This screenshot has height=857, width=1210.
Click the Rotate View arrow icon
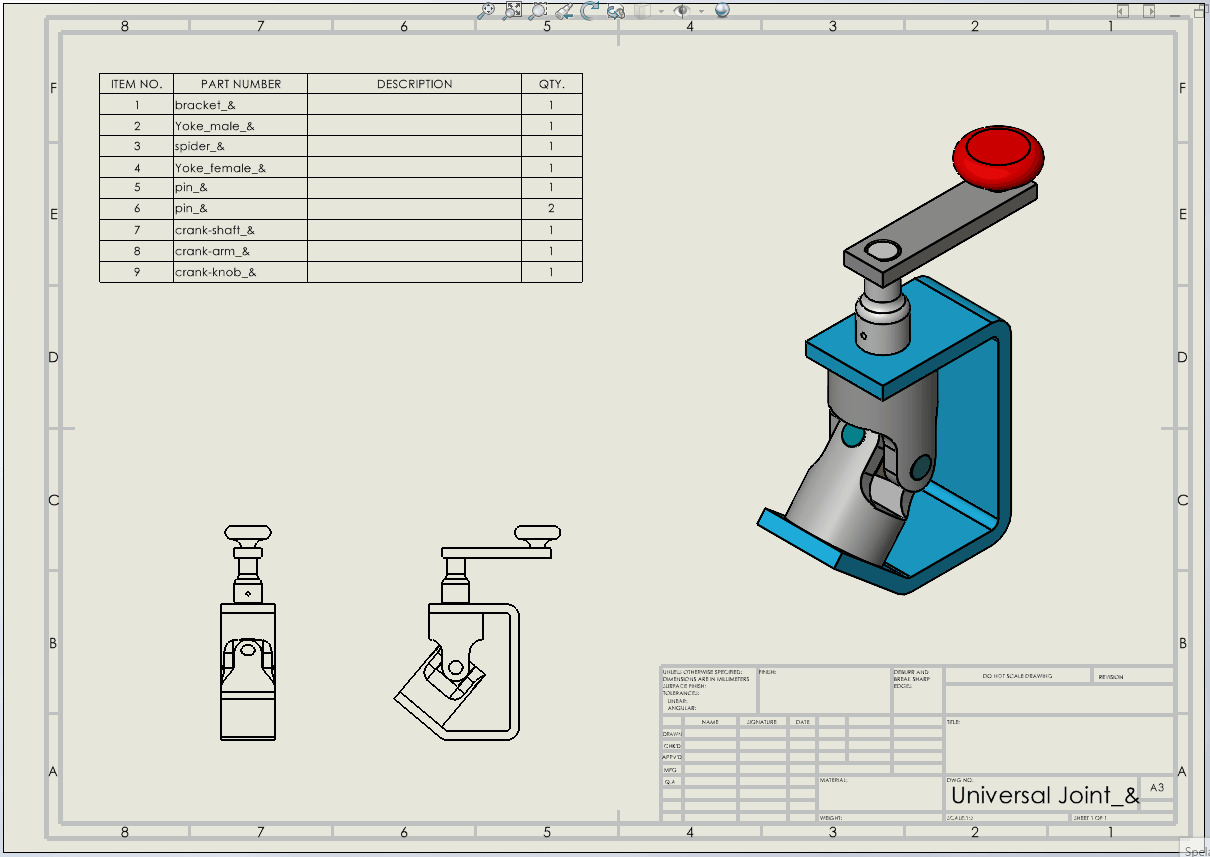[590, 10]
